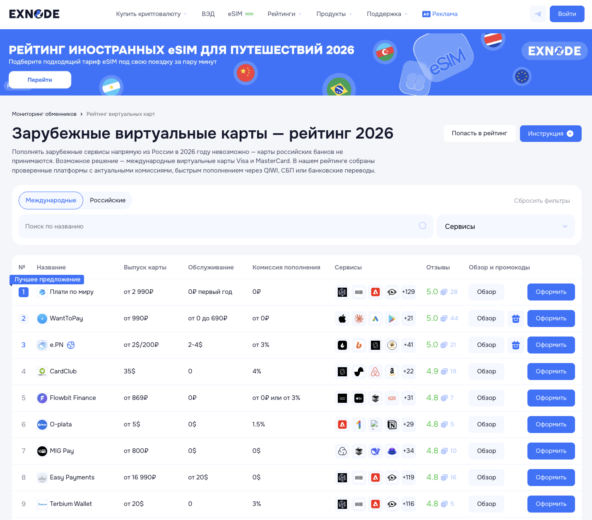This screenshot has width=592, height=520.
Task: Open the eSIM menu item
Action: tap(240, 14)
